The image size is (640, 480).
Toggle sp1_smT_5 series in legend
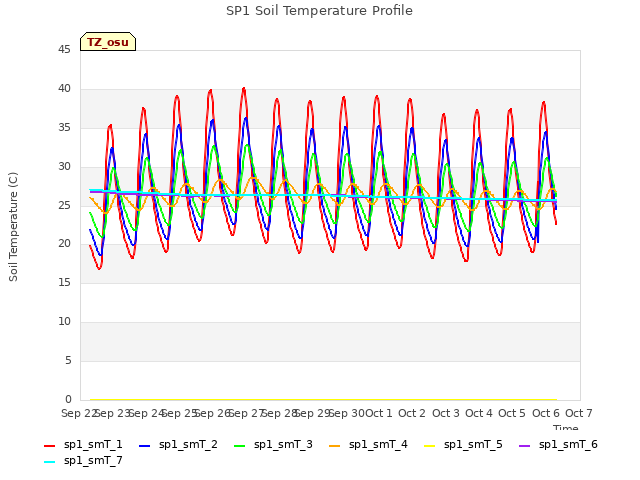click(x=463, y=444)
